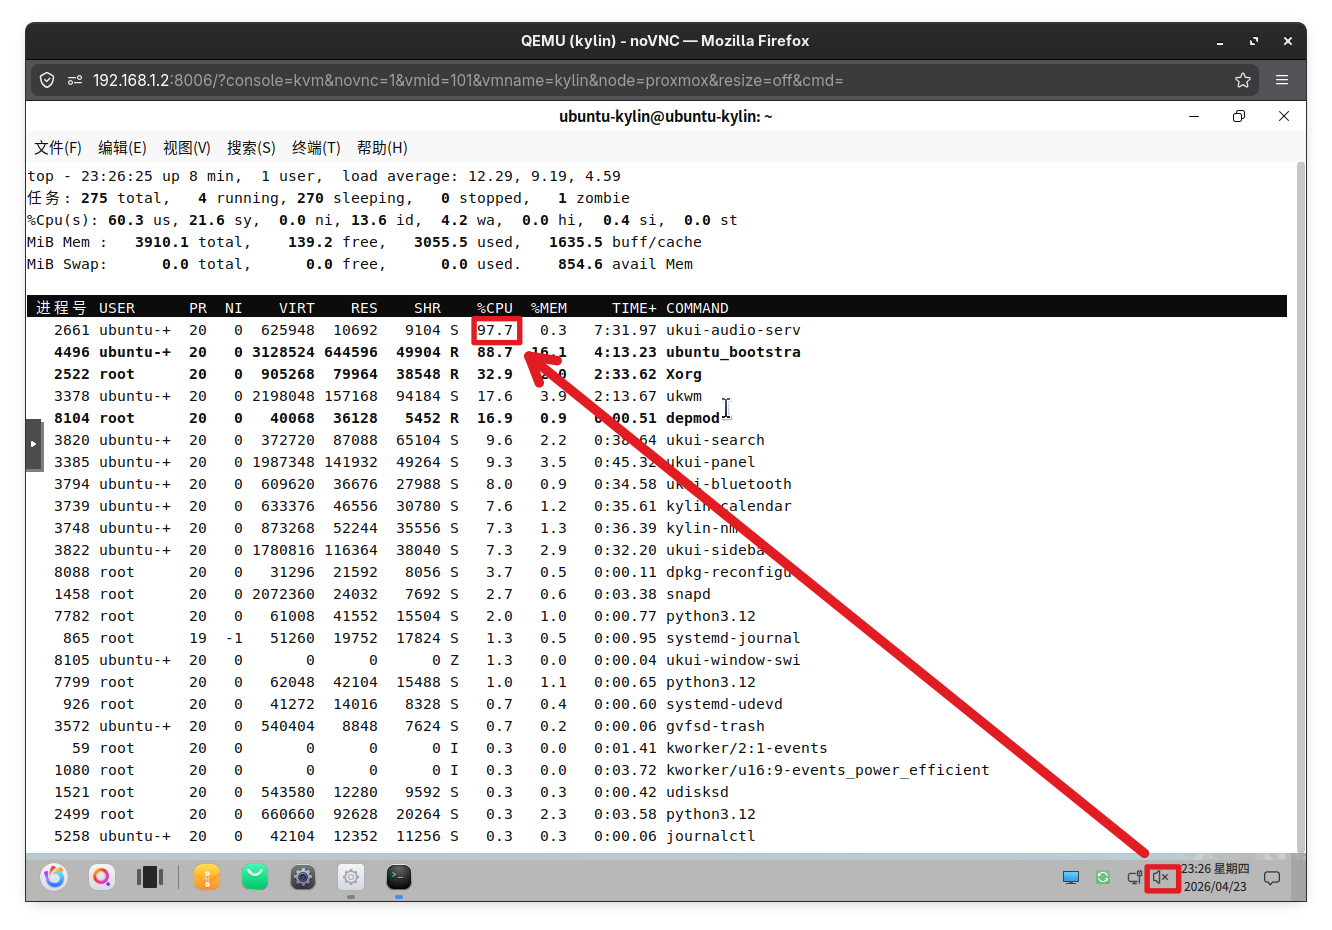Click the load average values text
This screenshot has width=1332, height=930.
click(544, 176)
